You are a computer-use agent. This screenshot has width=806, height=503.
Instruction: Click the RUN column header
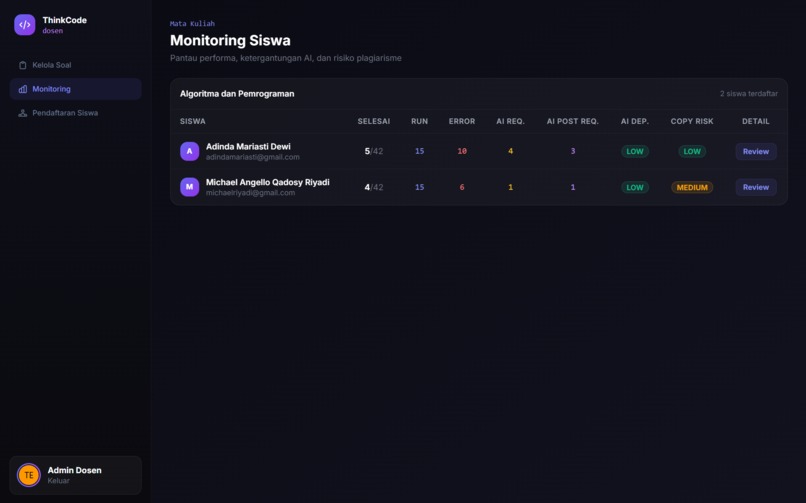(x=419, y=121)
